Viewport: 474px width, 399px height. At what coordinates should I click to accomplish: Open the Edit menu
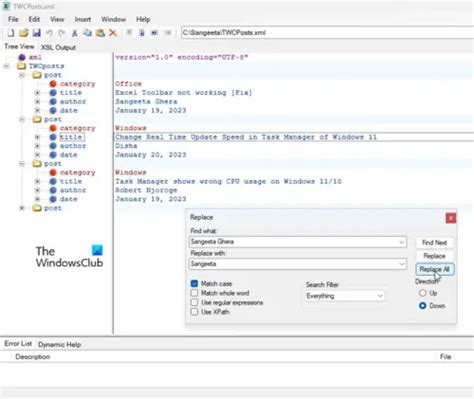click(34, 19)
